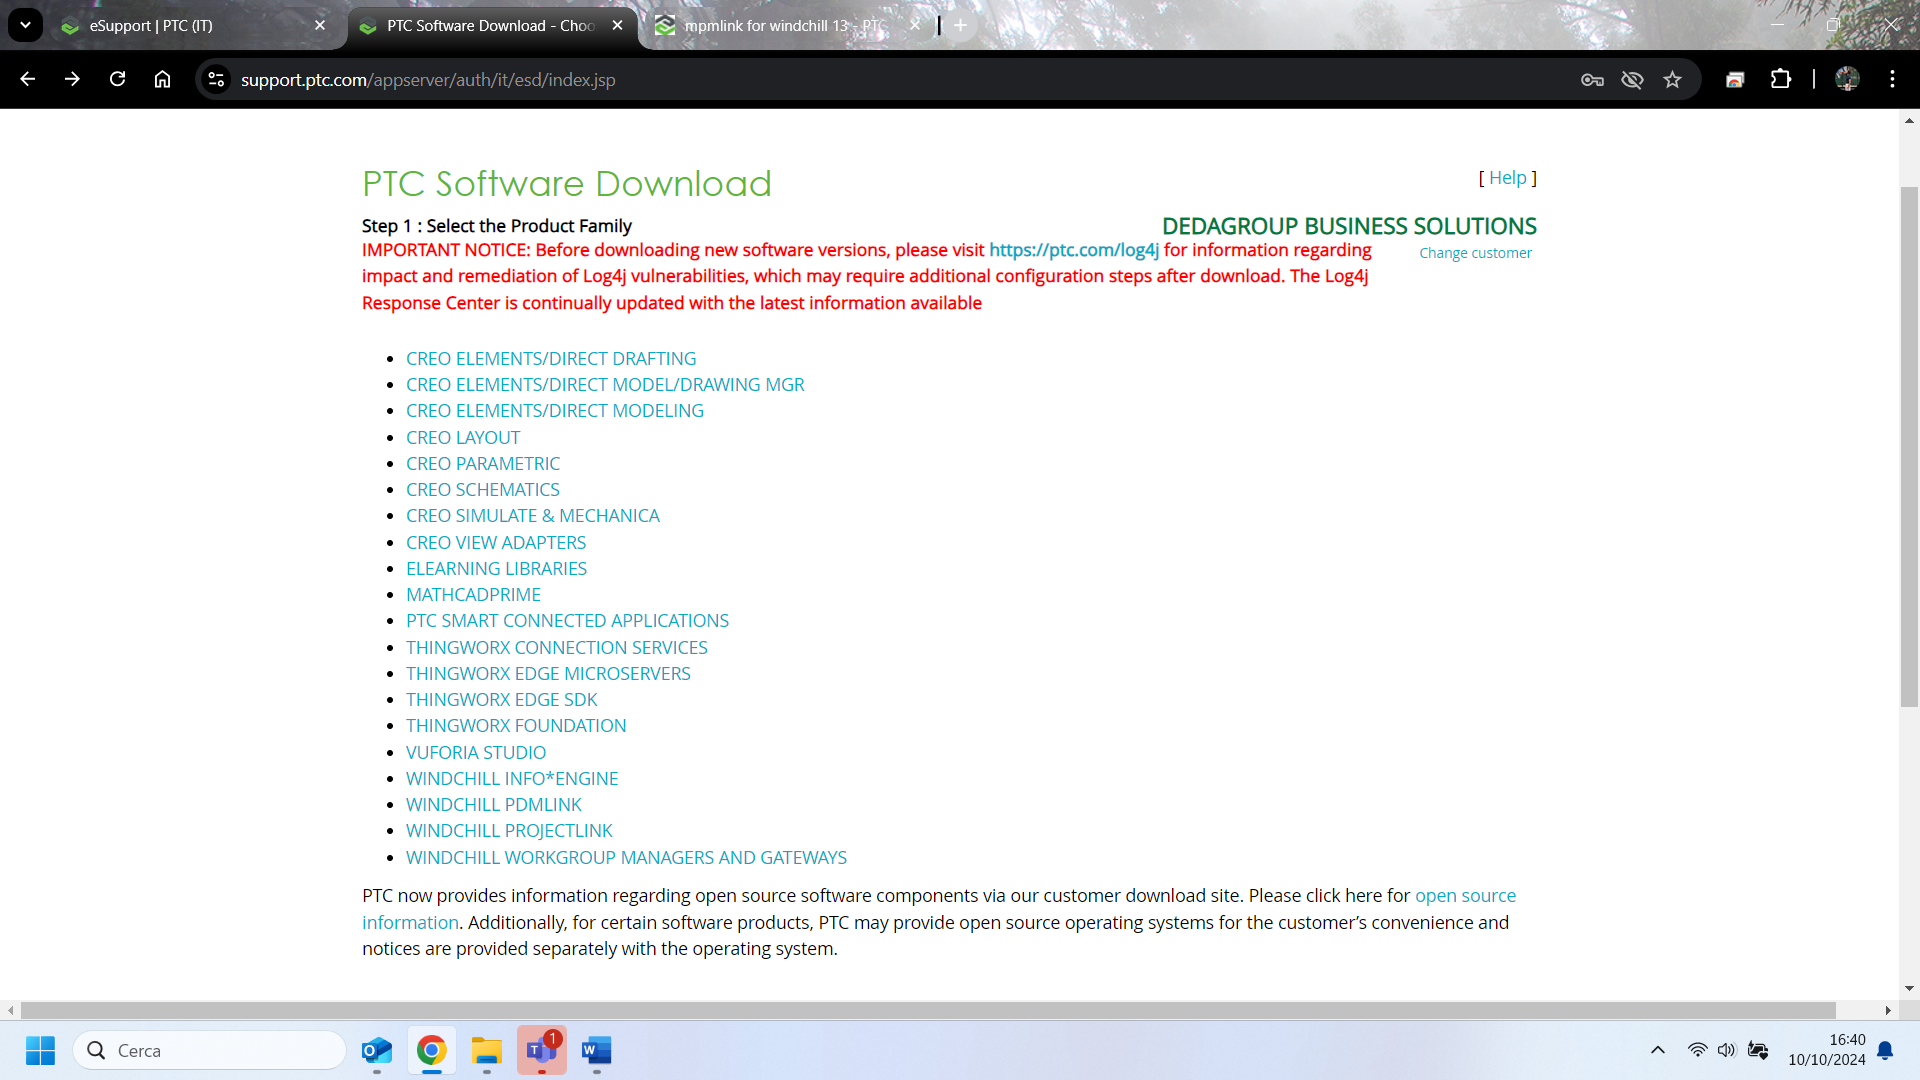Switch to the mpmlink for windchill tab
The width and height of the screenshot is (1920, 1080).
[x=780, y=25]
